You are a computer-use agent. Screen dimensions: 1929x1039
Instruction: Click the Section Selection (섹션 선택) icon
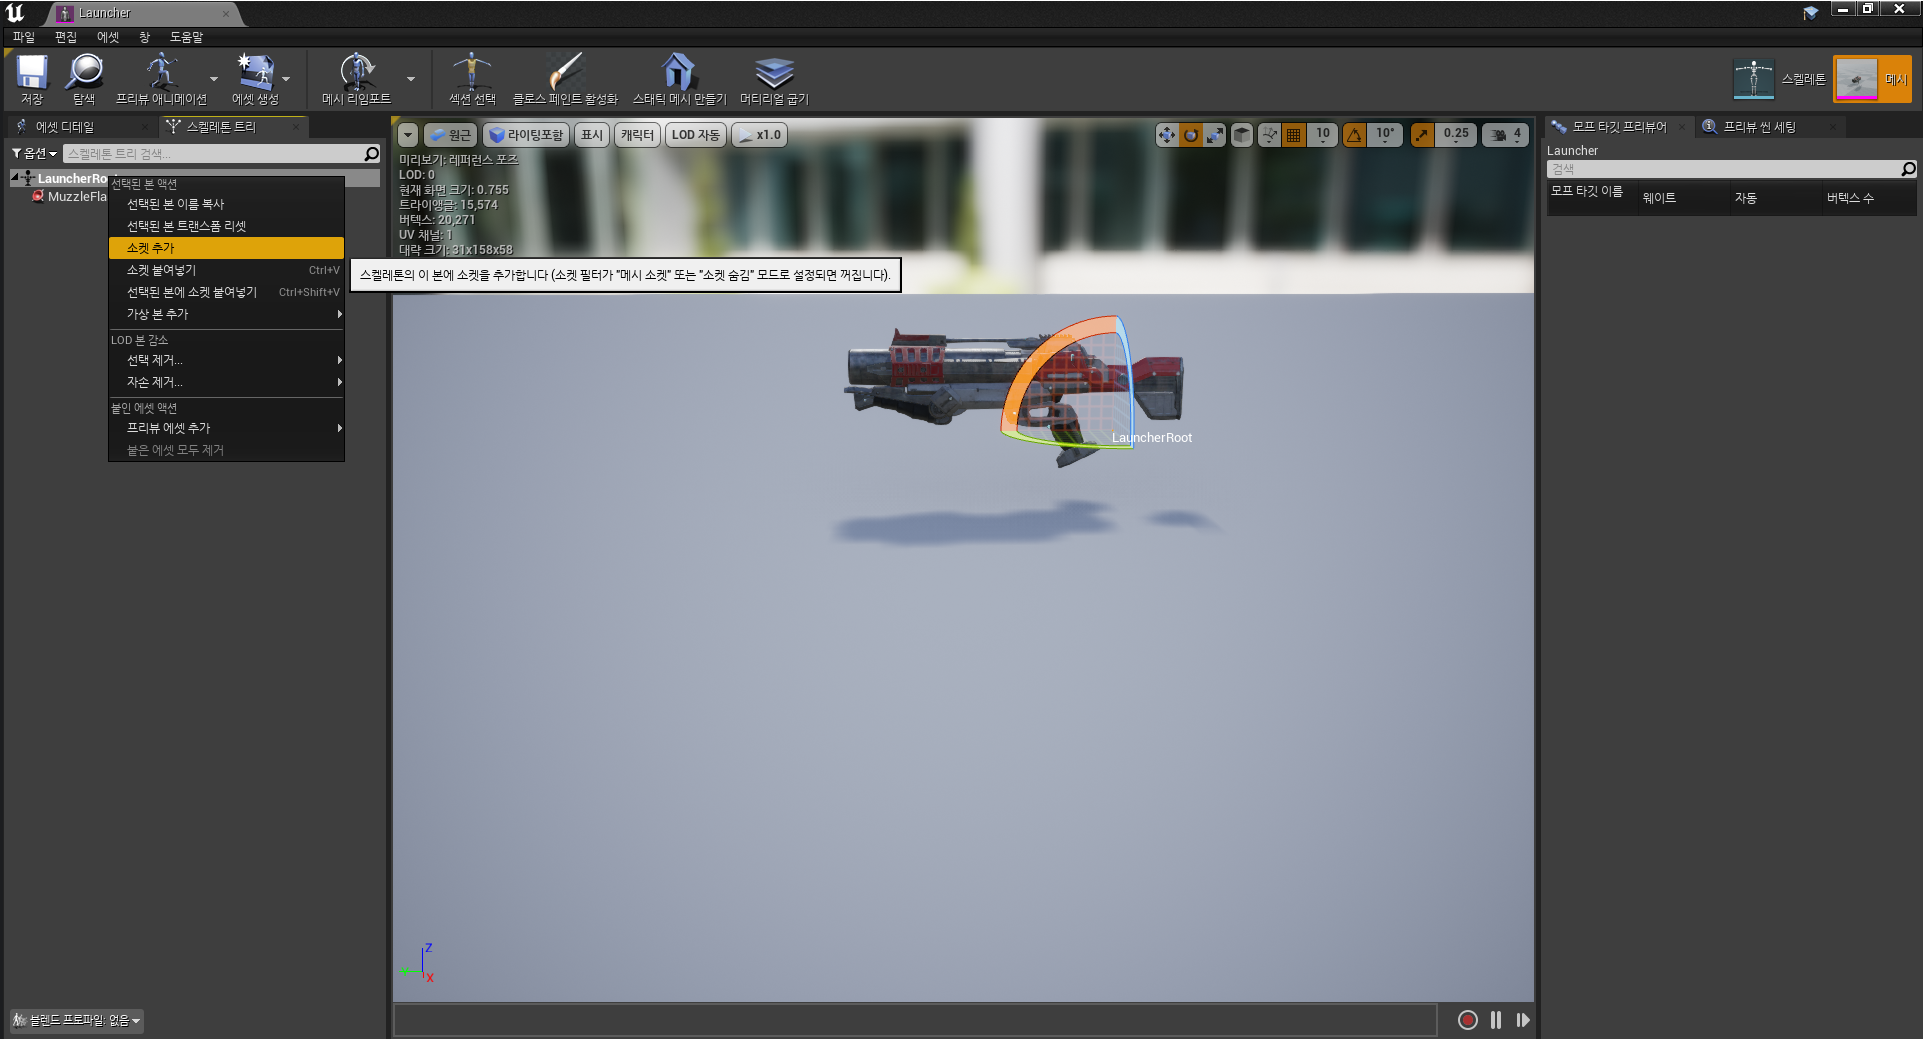point(472,79)
